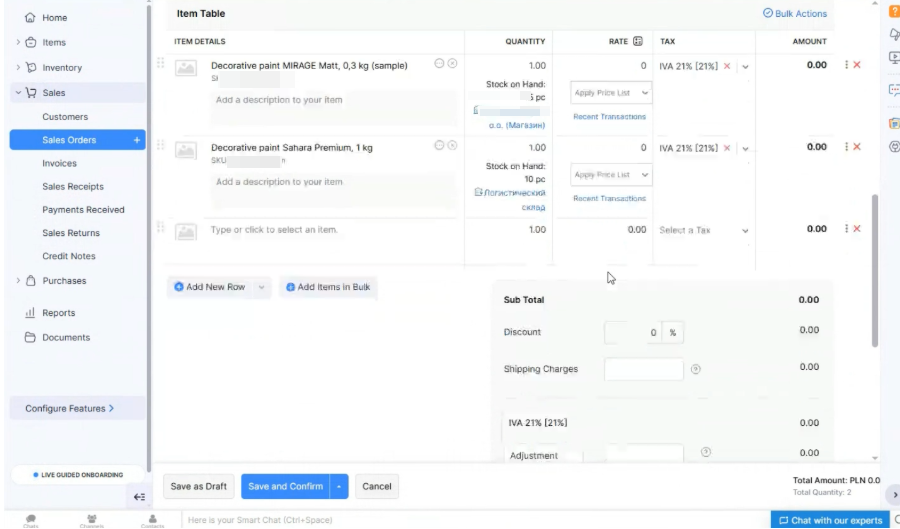Remove the MIRAGE Matt item row
Viewport: 900px width, 529px height.
[857, 65]
